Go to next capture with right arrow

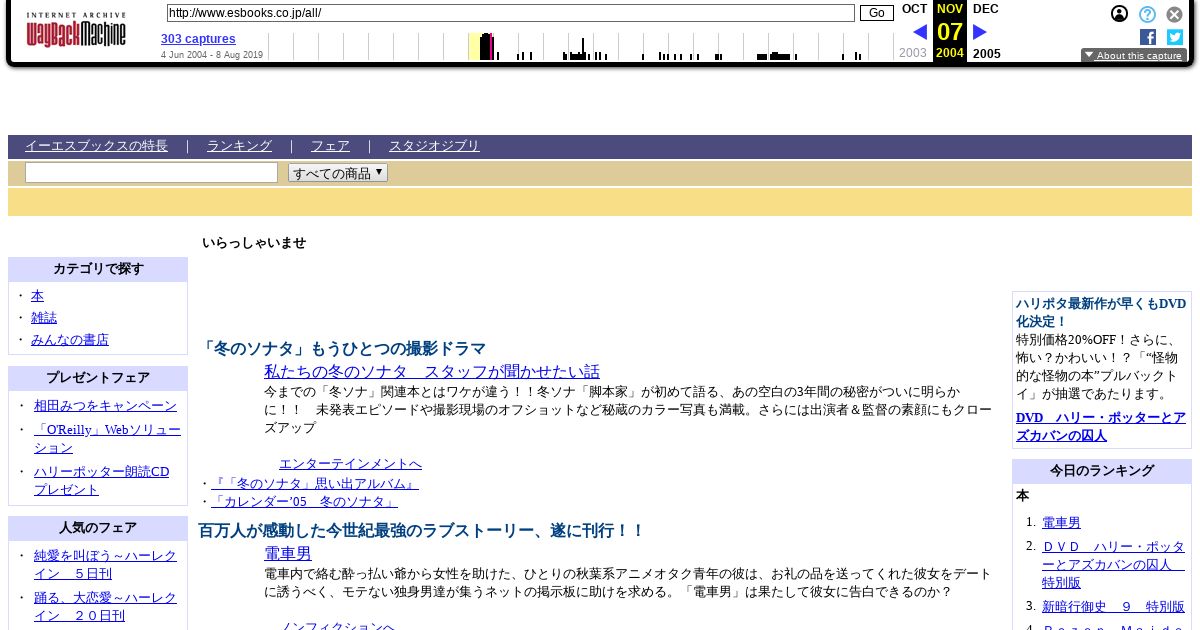tap(980, 32)
